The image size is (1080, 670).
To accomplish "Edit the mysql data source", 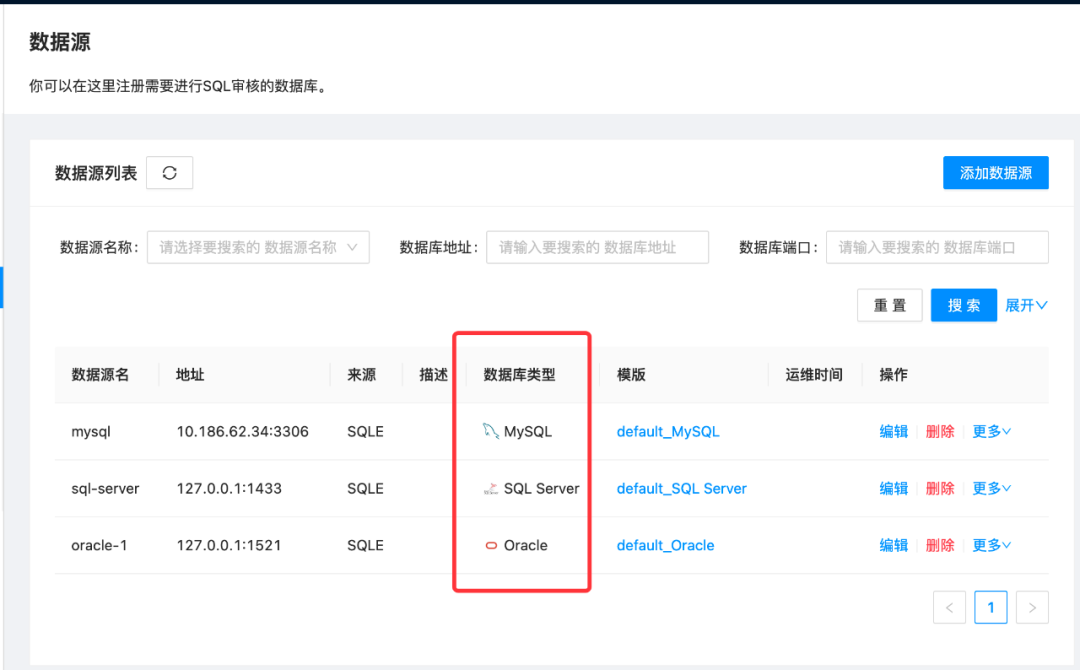I will coord(893,431).
